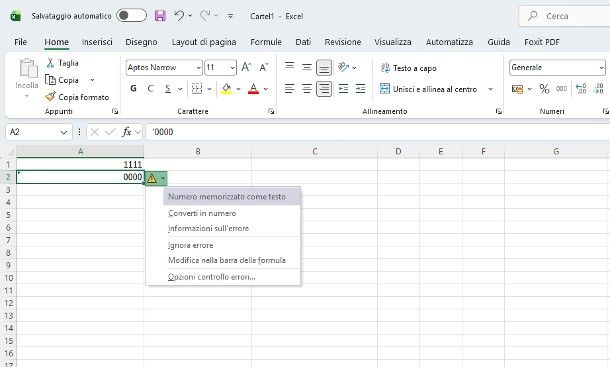
Task: Open the Appunti dialog launcher
Action: (x=115, y=111)
